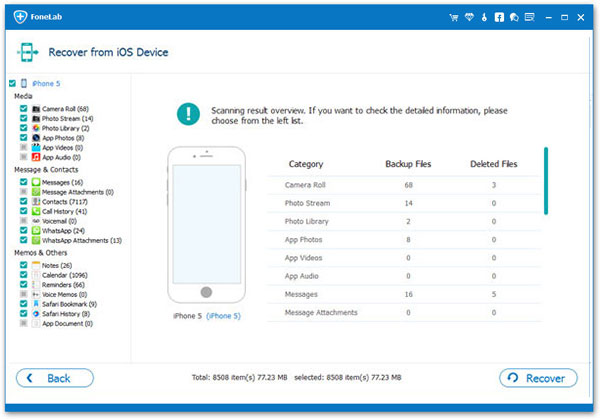The image size is (600, 419).
Task: Click the Backup Files column header
Action: (408, 164)
